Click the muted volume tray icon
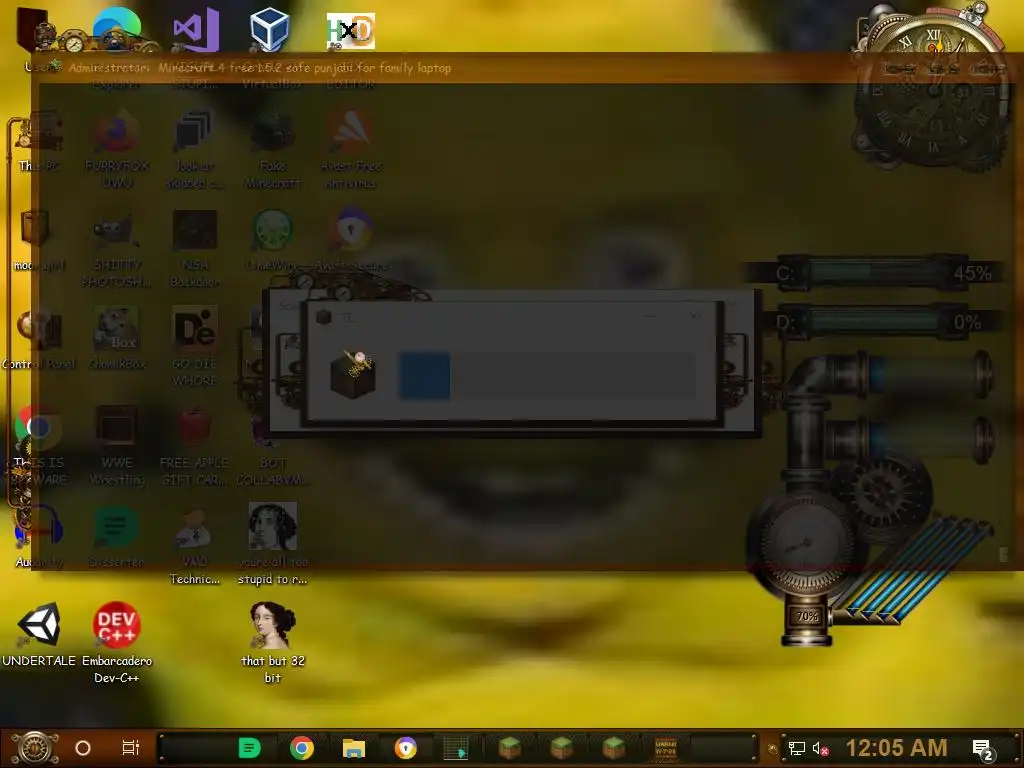Screen dimensions: 1024x768 820,748
